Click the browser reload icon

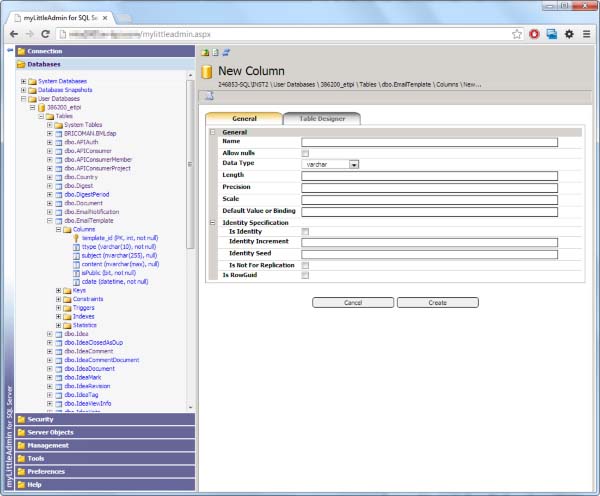[x=46, y=34]
